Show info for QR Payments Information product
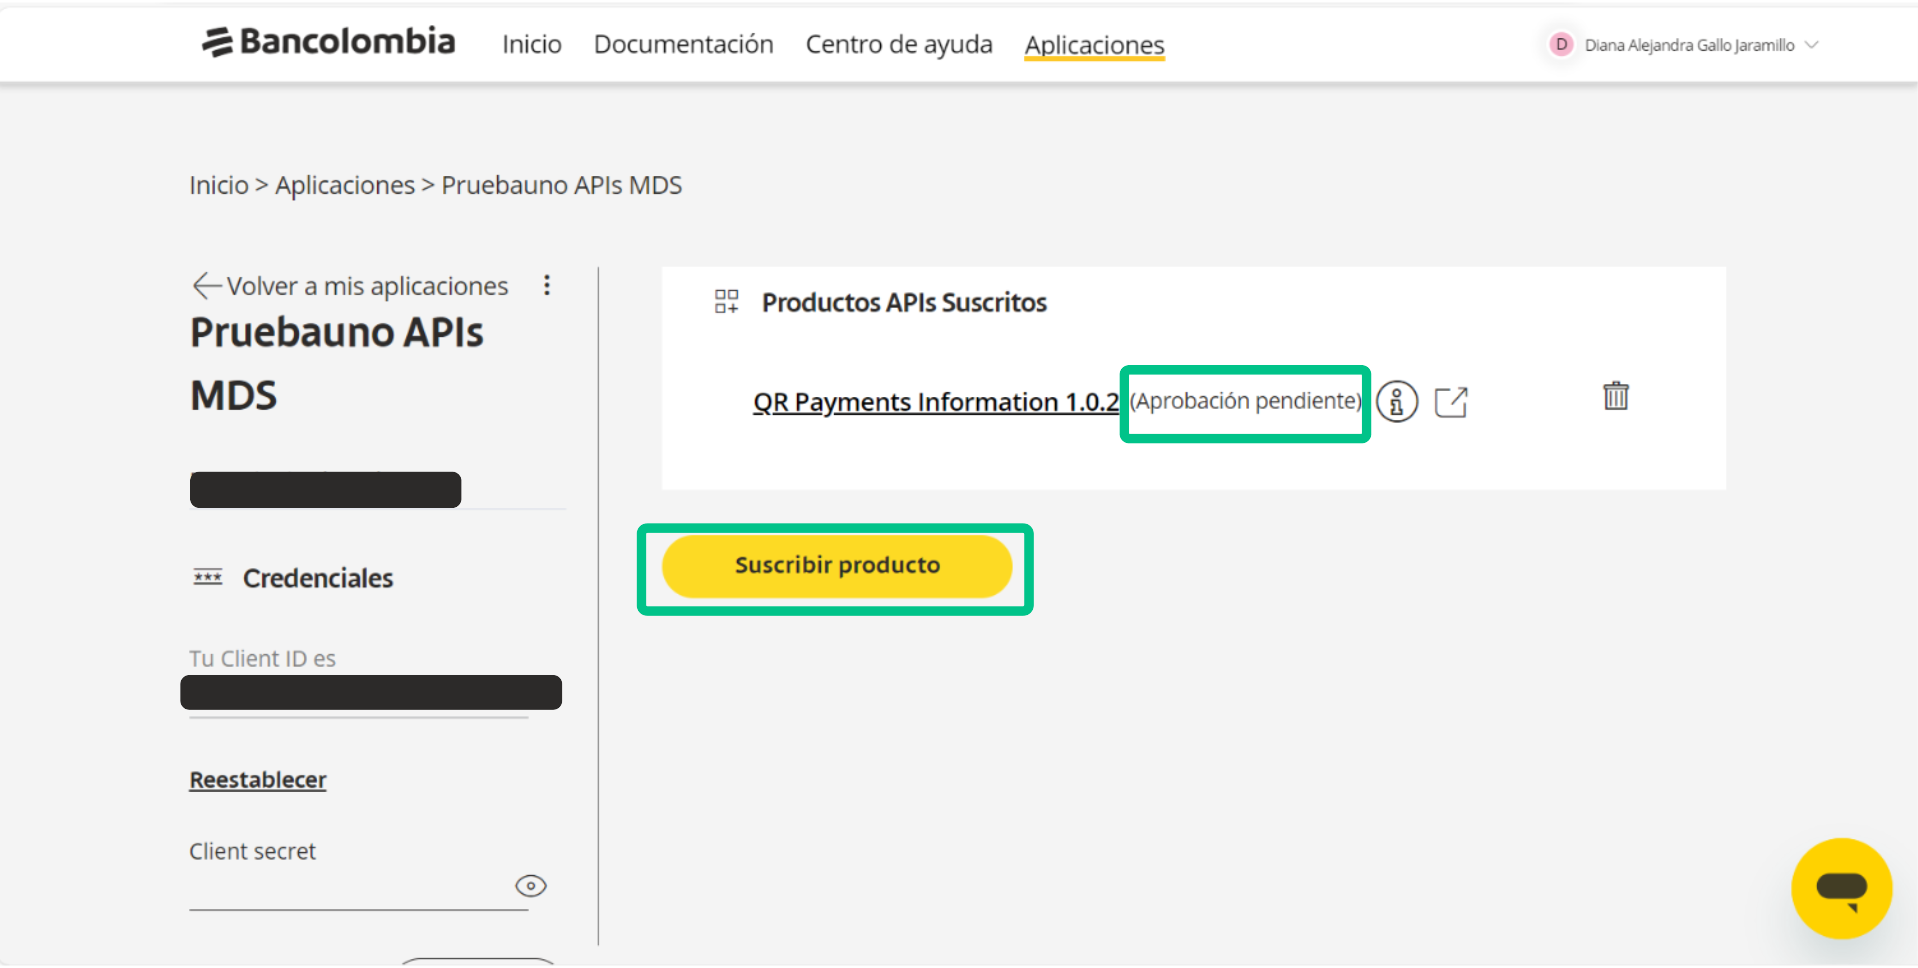 click(1397, 402)
